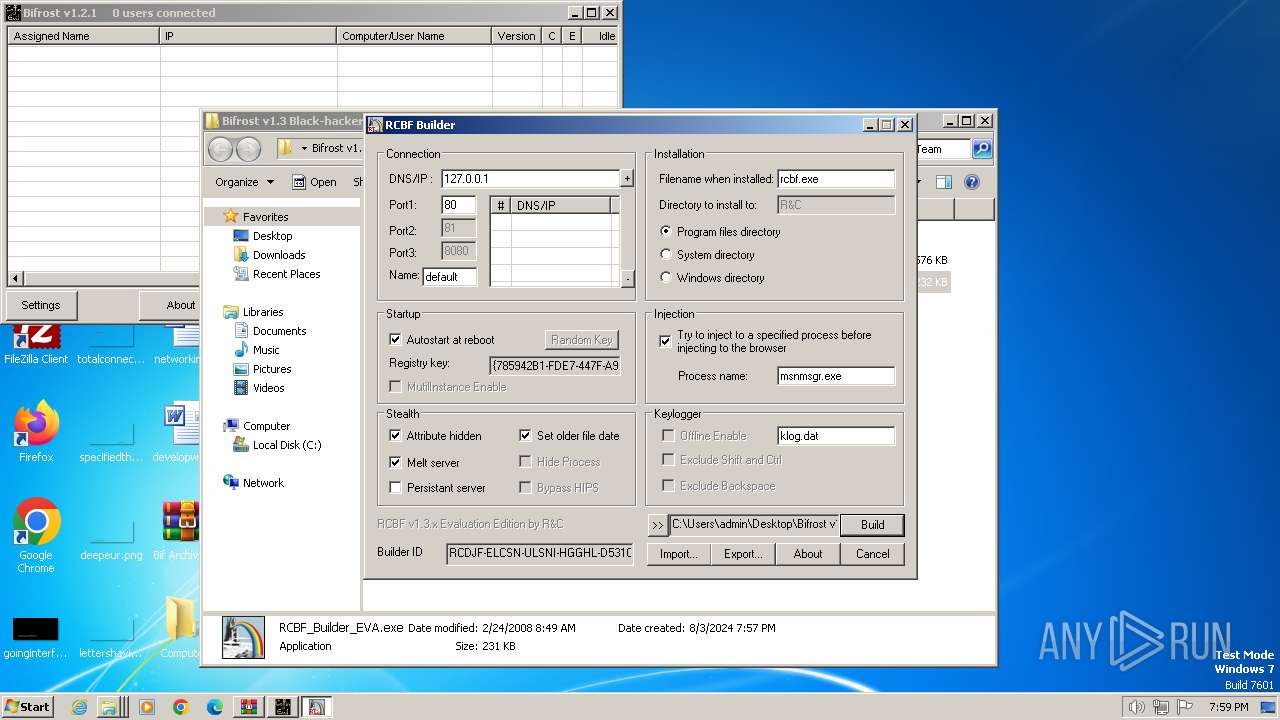
Task: Click About button in RCBF Builder
Action: click(x=808, y=554)
